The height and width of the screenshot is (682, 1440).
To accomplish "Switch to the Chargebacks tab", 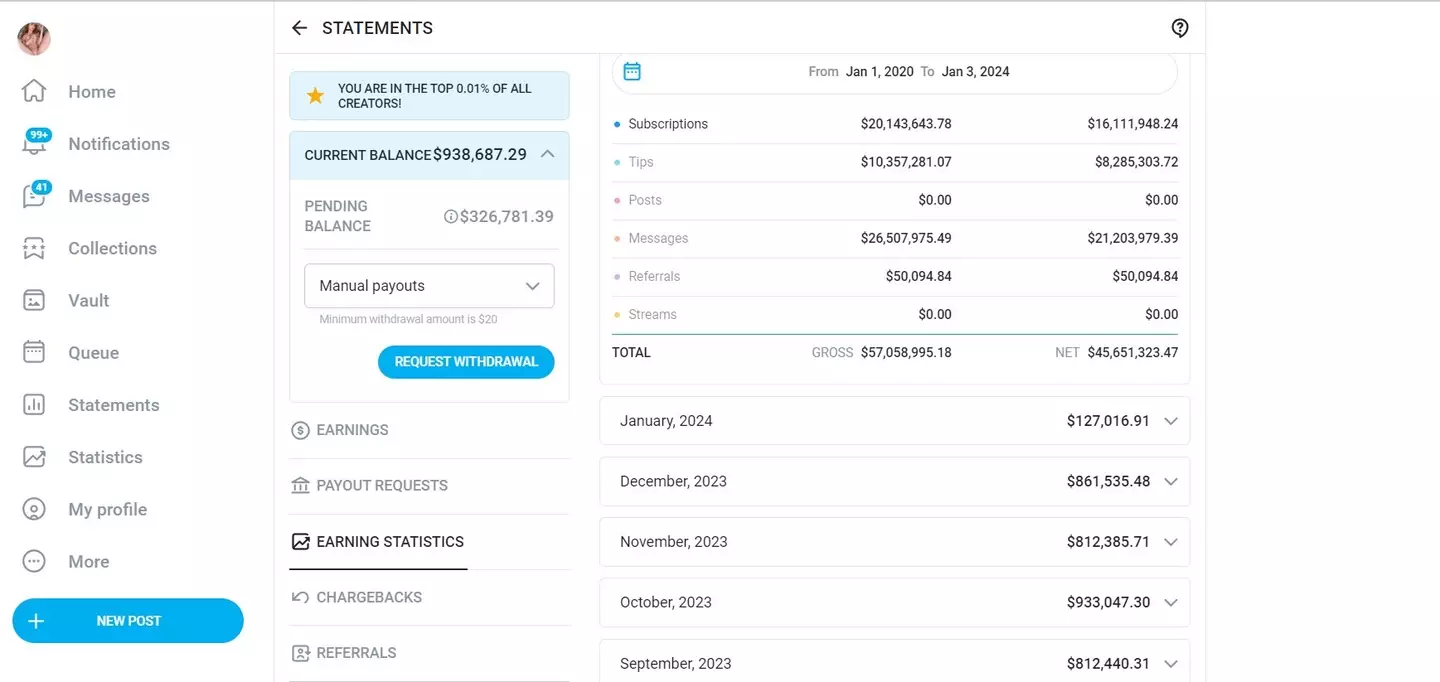I will pyautogui.click(x=368, y=597).
